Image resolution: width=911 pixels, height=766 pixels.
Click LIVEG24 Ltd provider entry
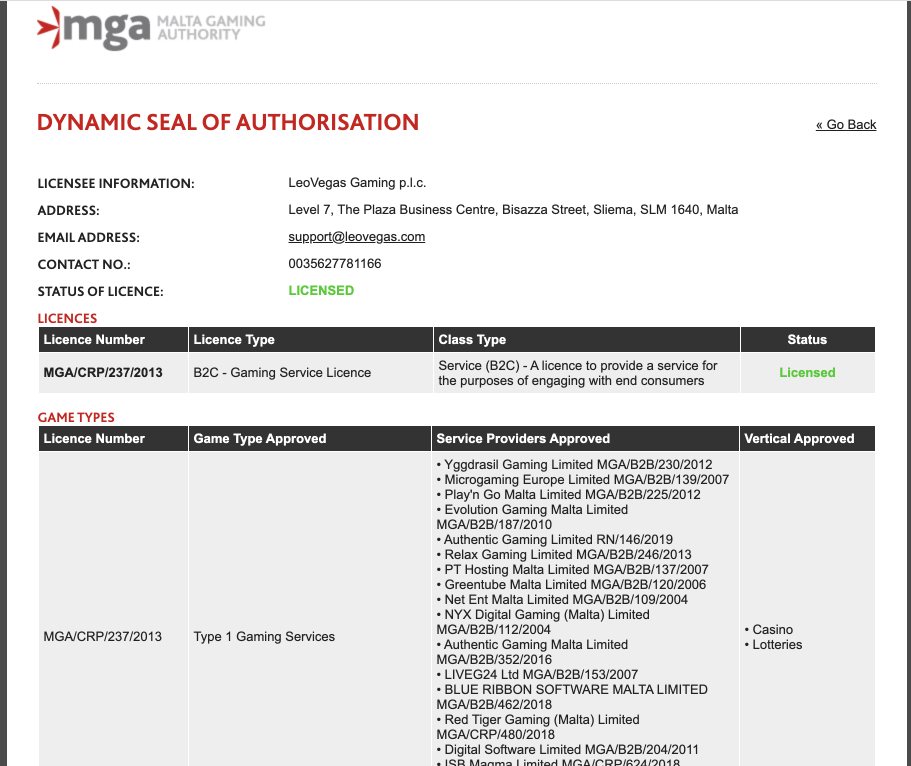pos(537,675)
